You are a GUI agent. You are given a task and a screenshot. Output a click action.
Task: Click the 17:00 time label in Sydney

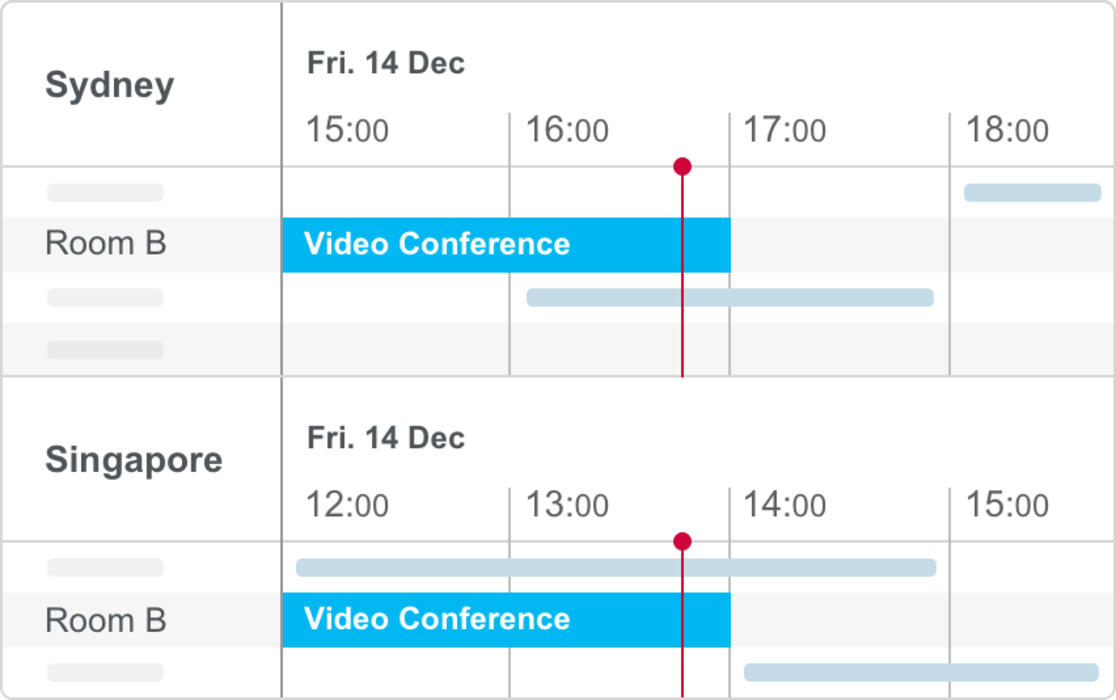[785, 131]
